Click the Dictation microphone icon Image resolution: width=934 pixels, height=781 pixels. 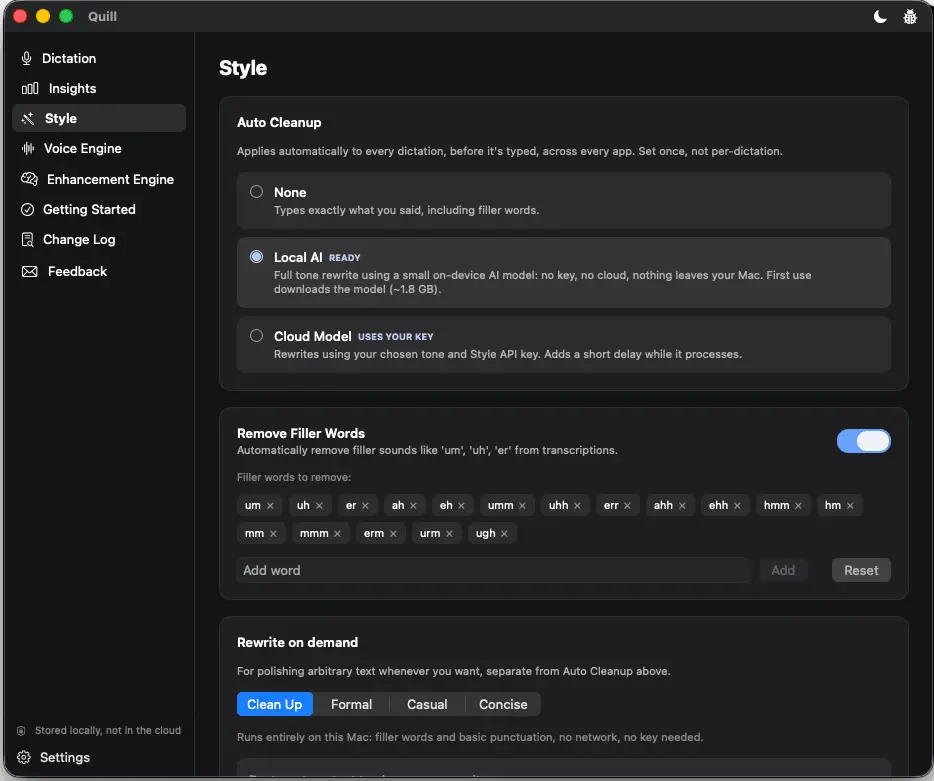(26, 58)
